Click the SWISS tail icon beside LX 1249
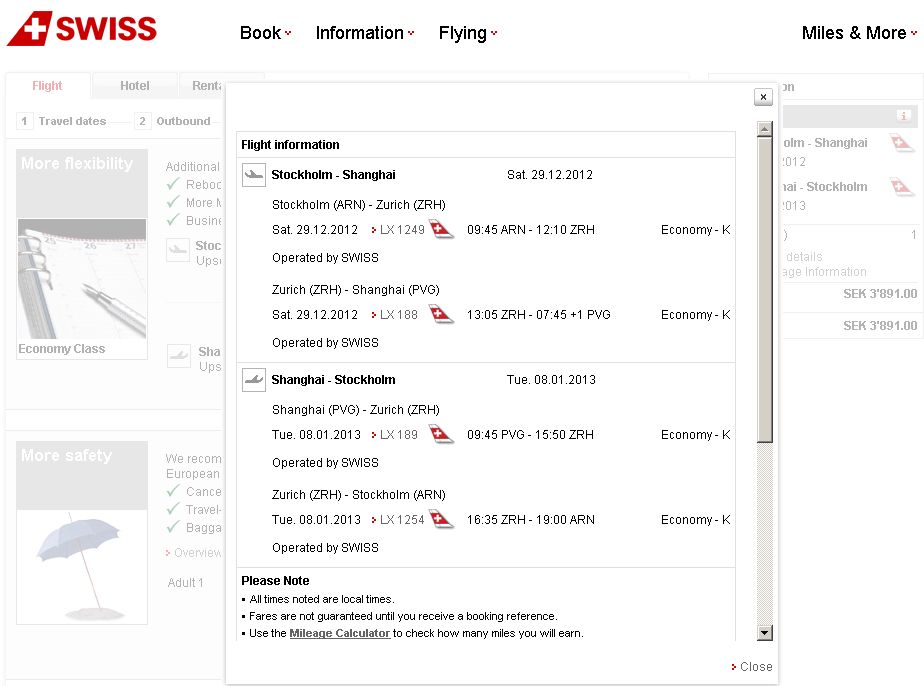This screenshot has height=686, width=924. [x=441, y=230]
